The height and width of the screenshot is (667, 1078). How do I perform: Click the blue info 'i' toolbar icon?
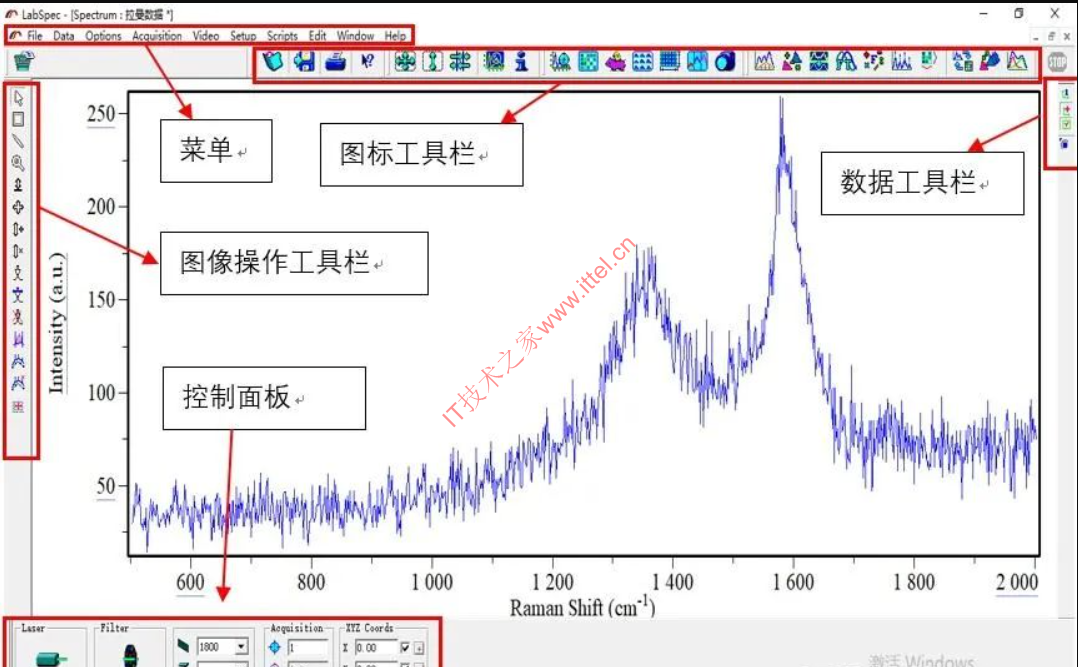(521, 62)
